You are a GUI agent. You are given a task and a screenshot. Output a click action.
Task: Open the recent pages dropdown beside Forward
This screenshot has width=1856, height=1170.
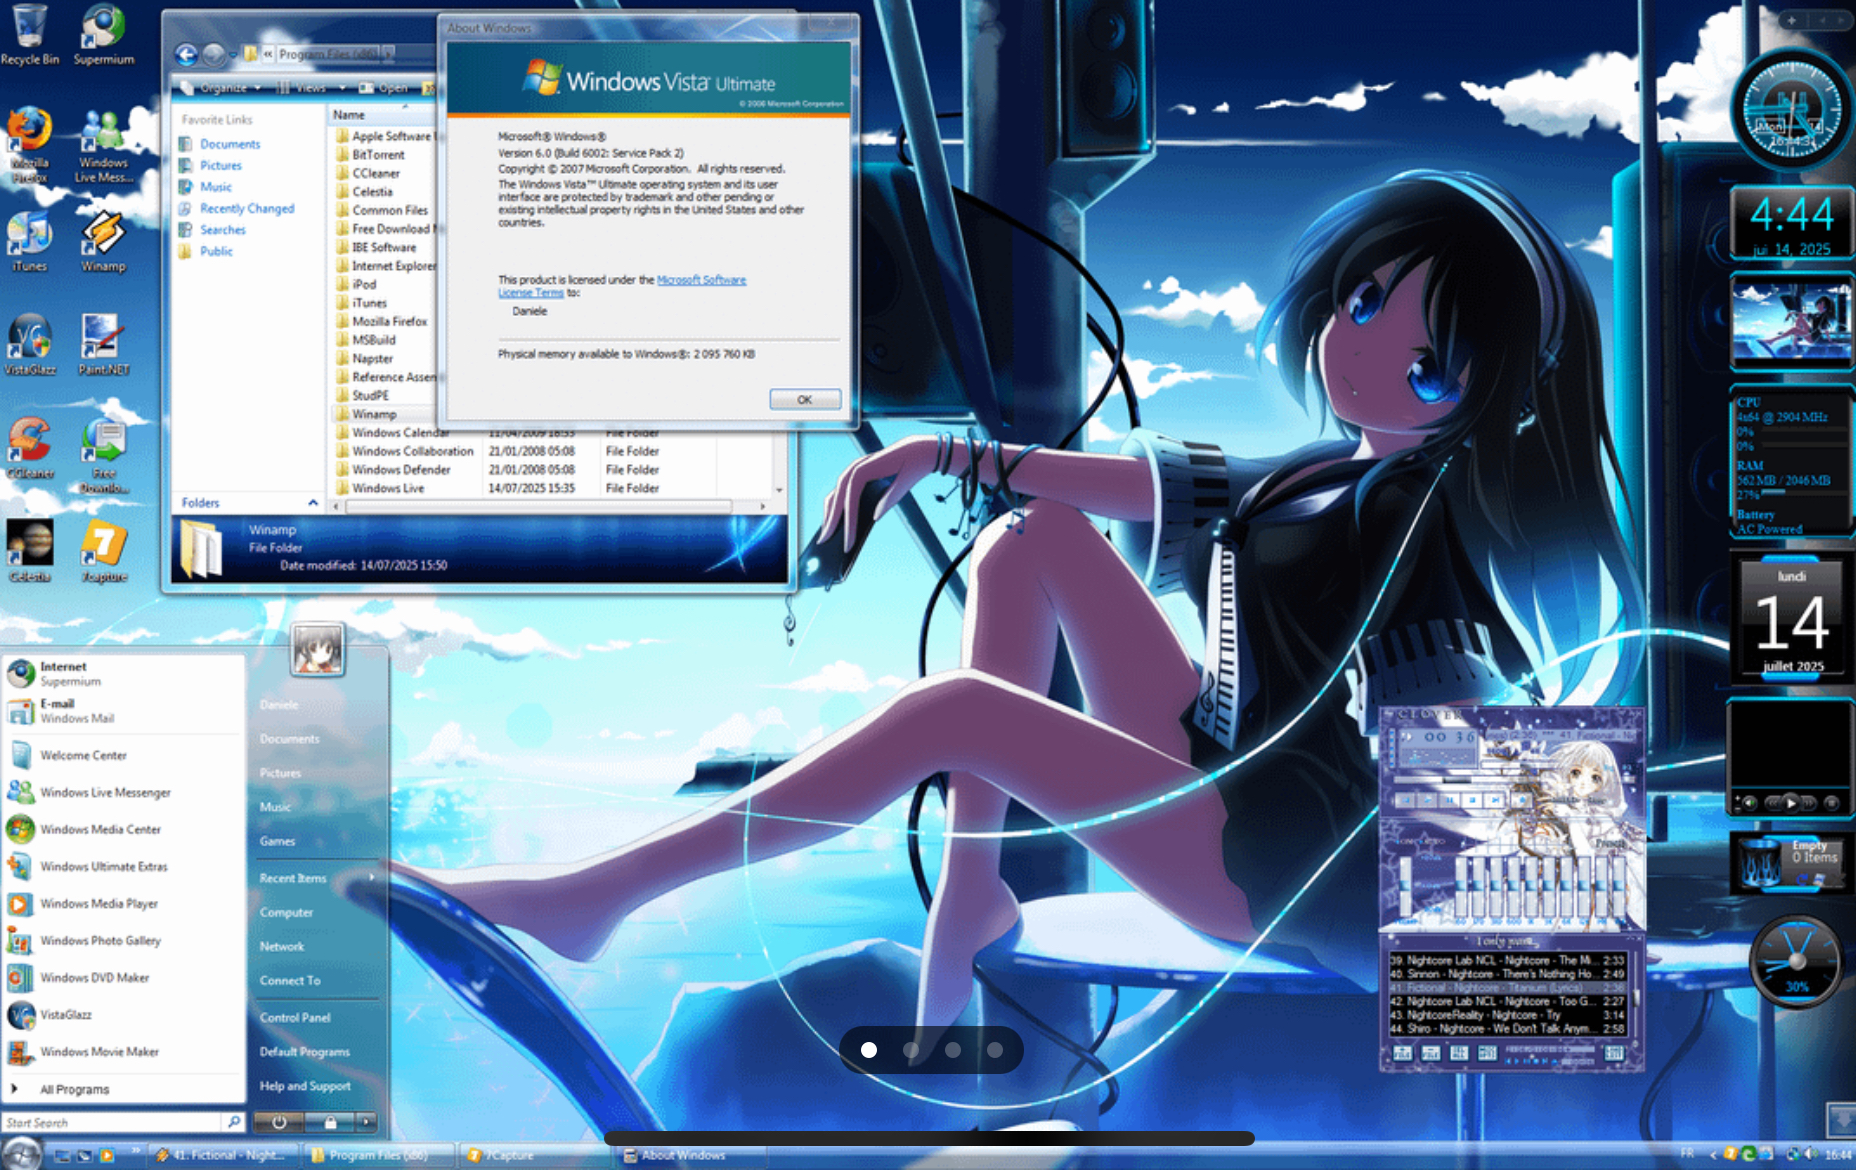[234, 55]
